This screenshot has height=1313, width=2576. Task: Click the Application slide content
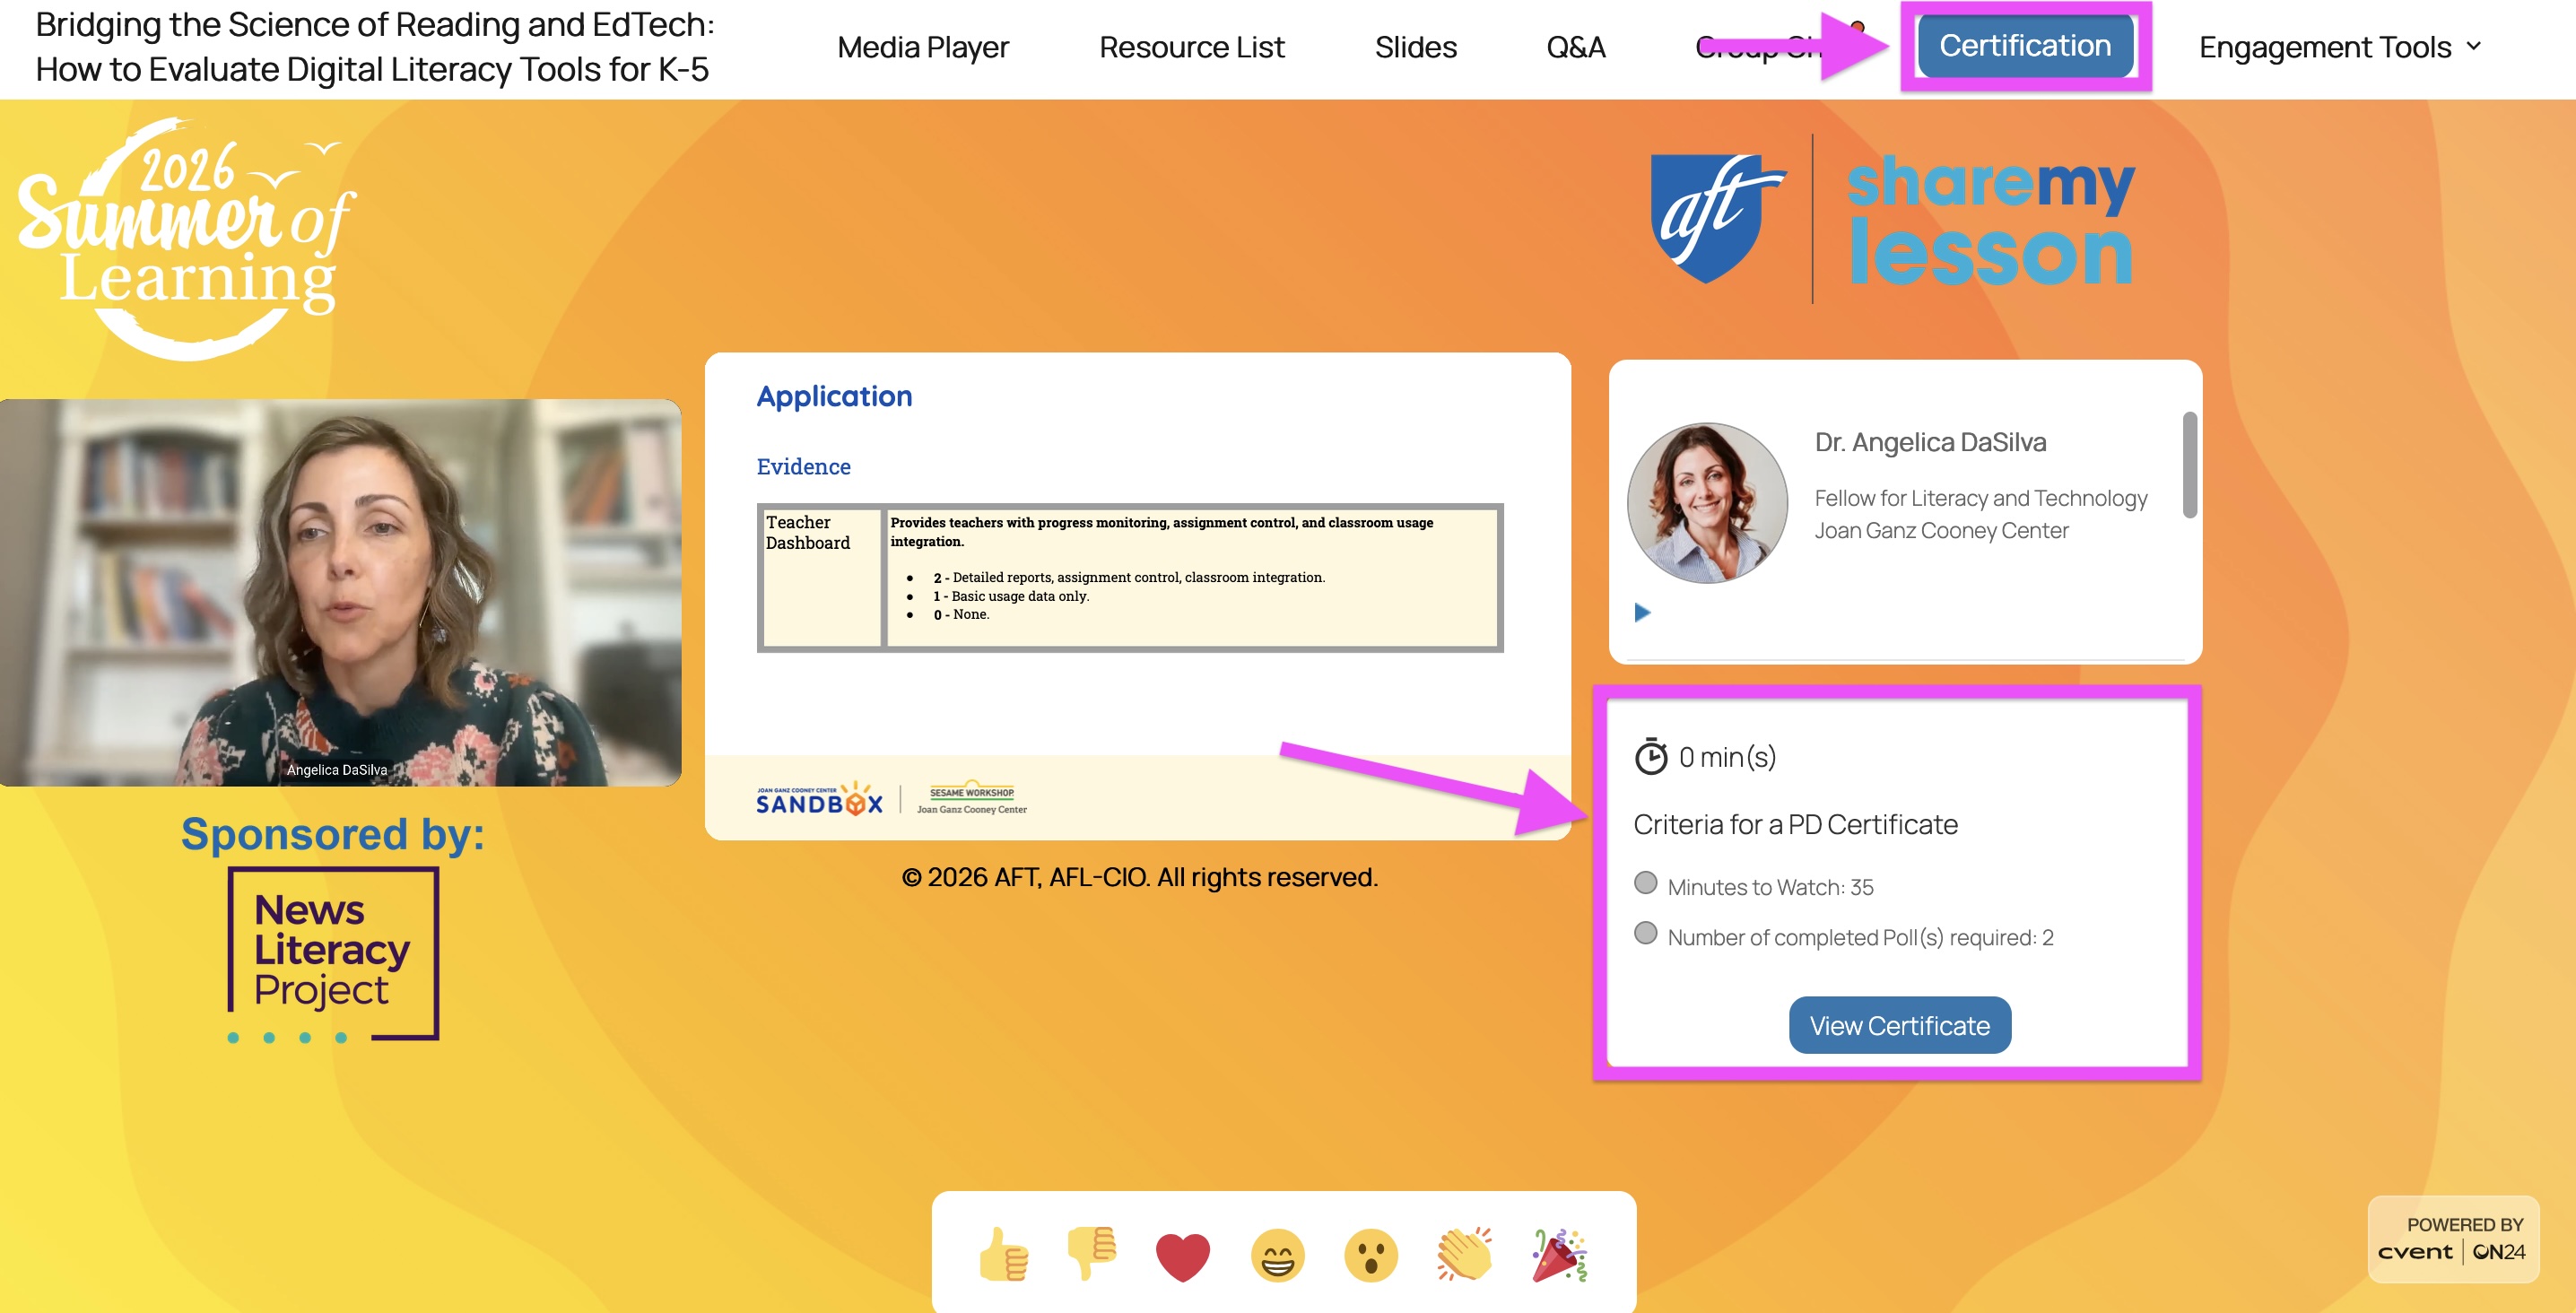click(x=1138, y=596)
